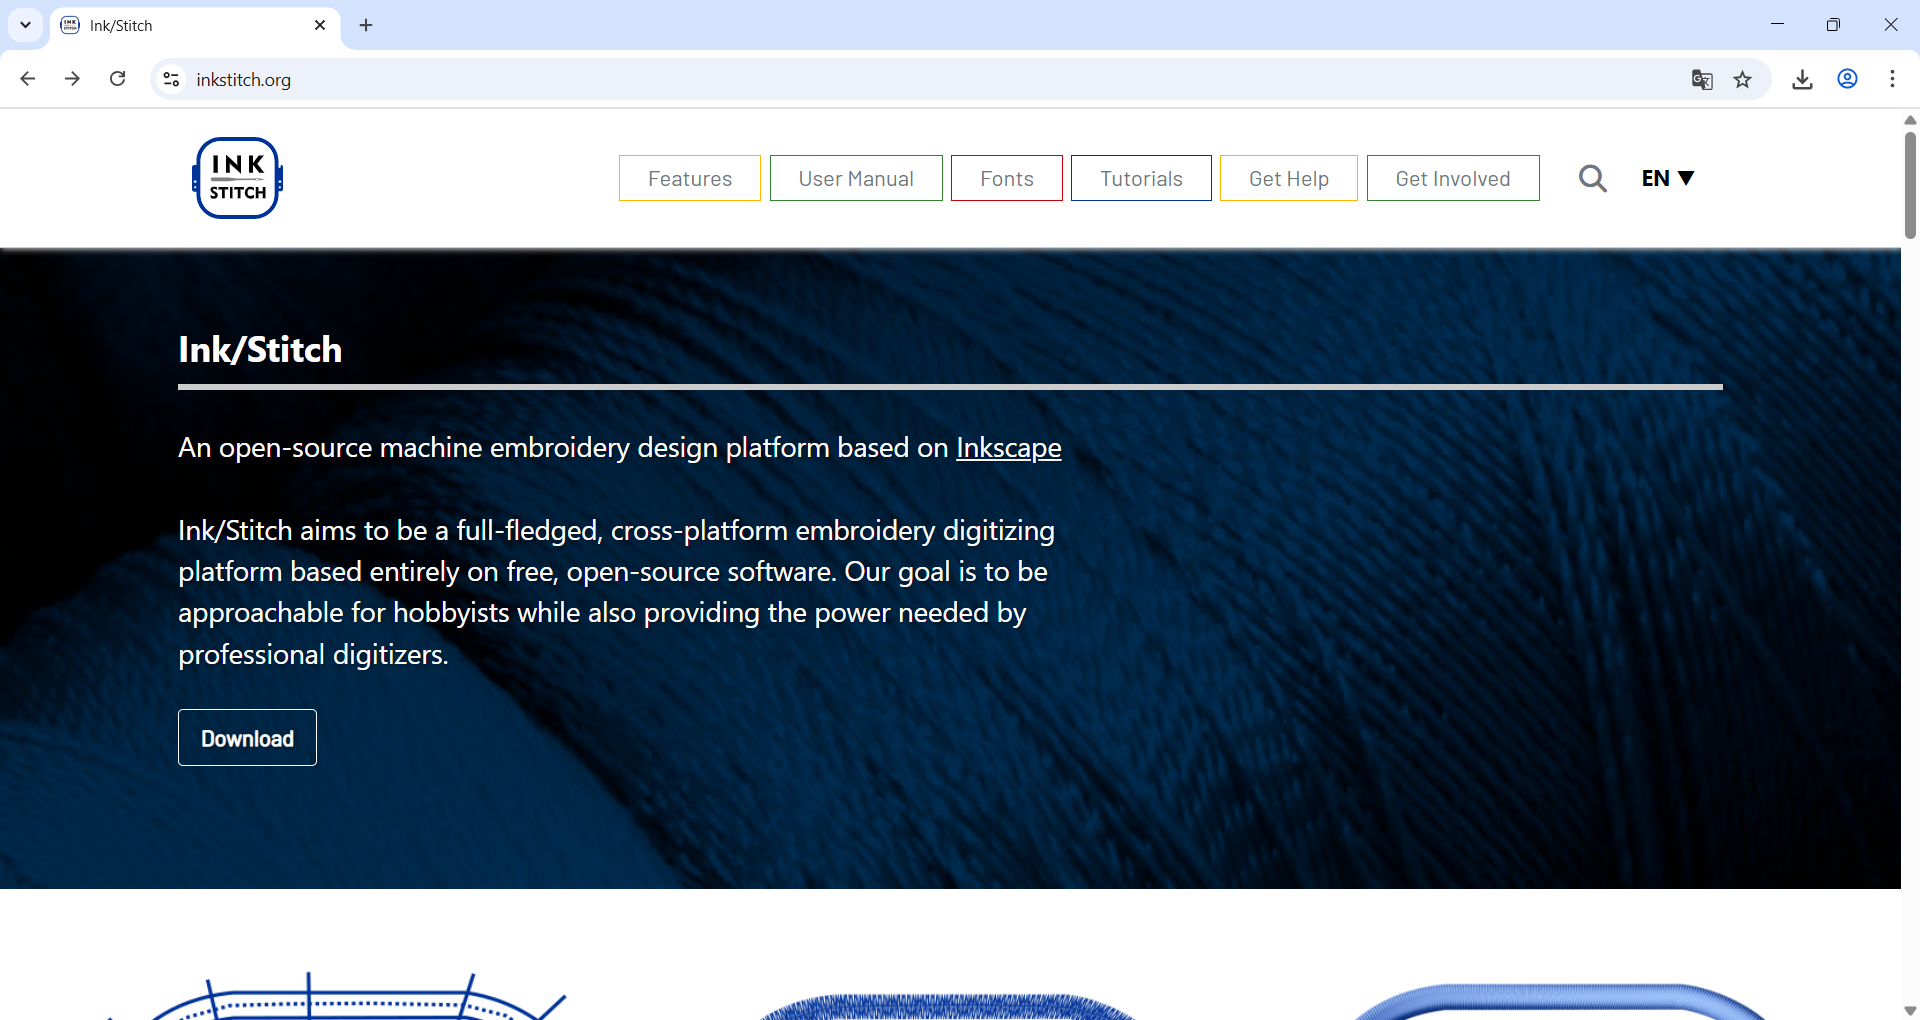Click the browser forward arrow
This screenshot has width=1920, height=1020.
(x=72, y=79)
